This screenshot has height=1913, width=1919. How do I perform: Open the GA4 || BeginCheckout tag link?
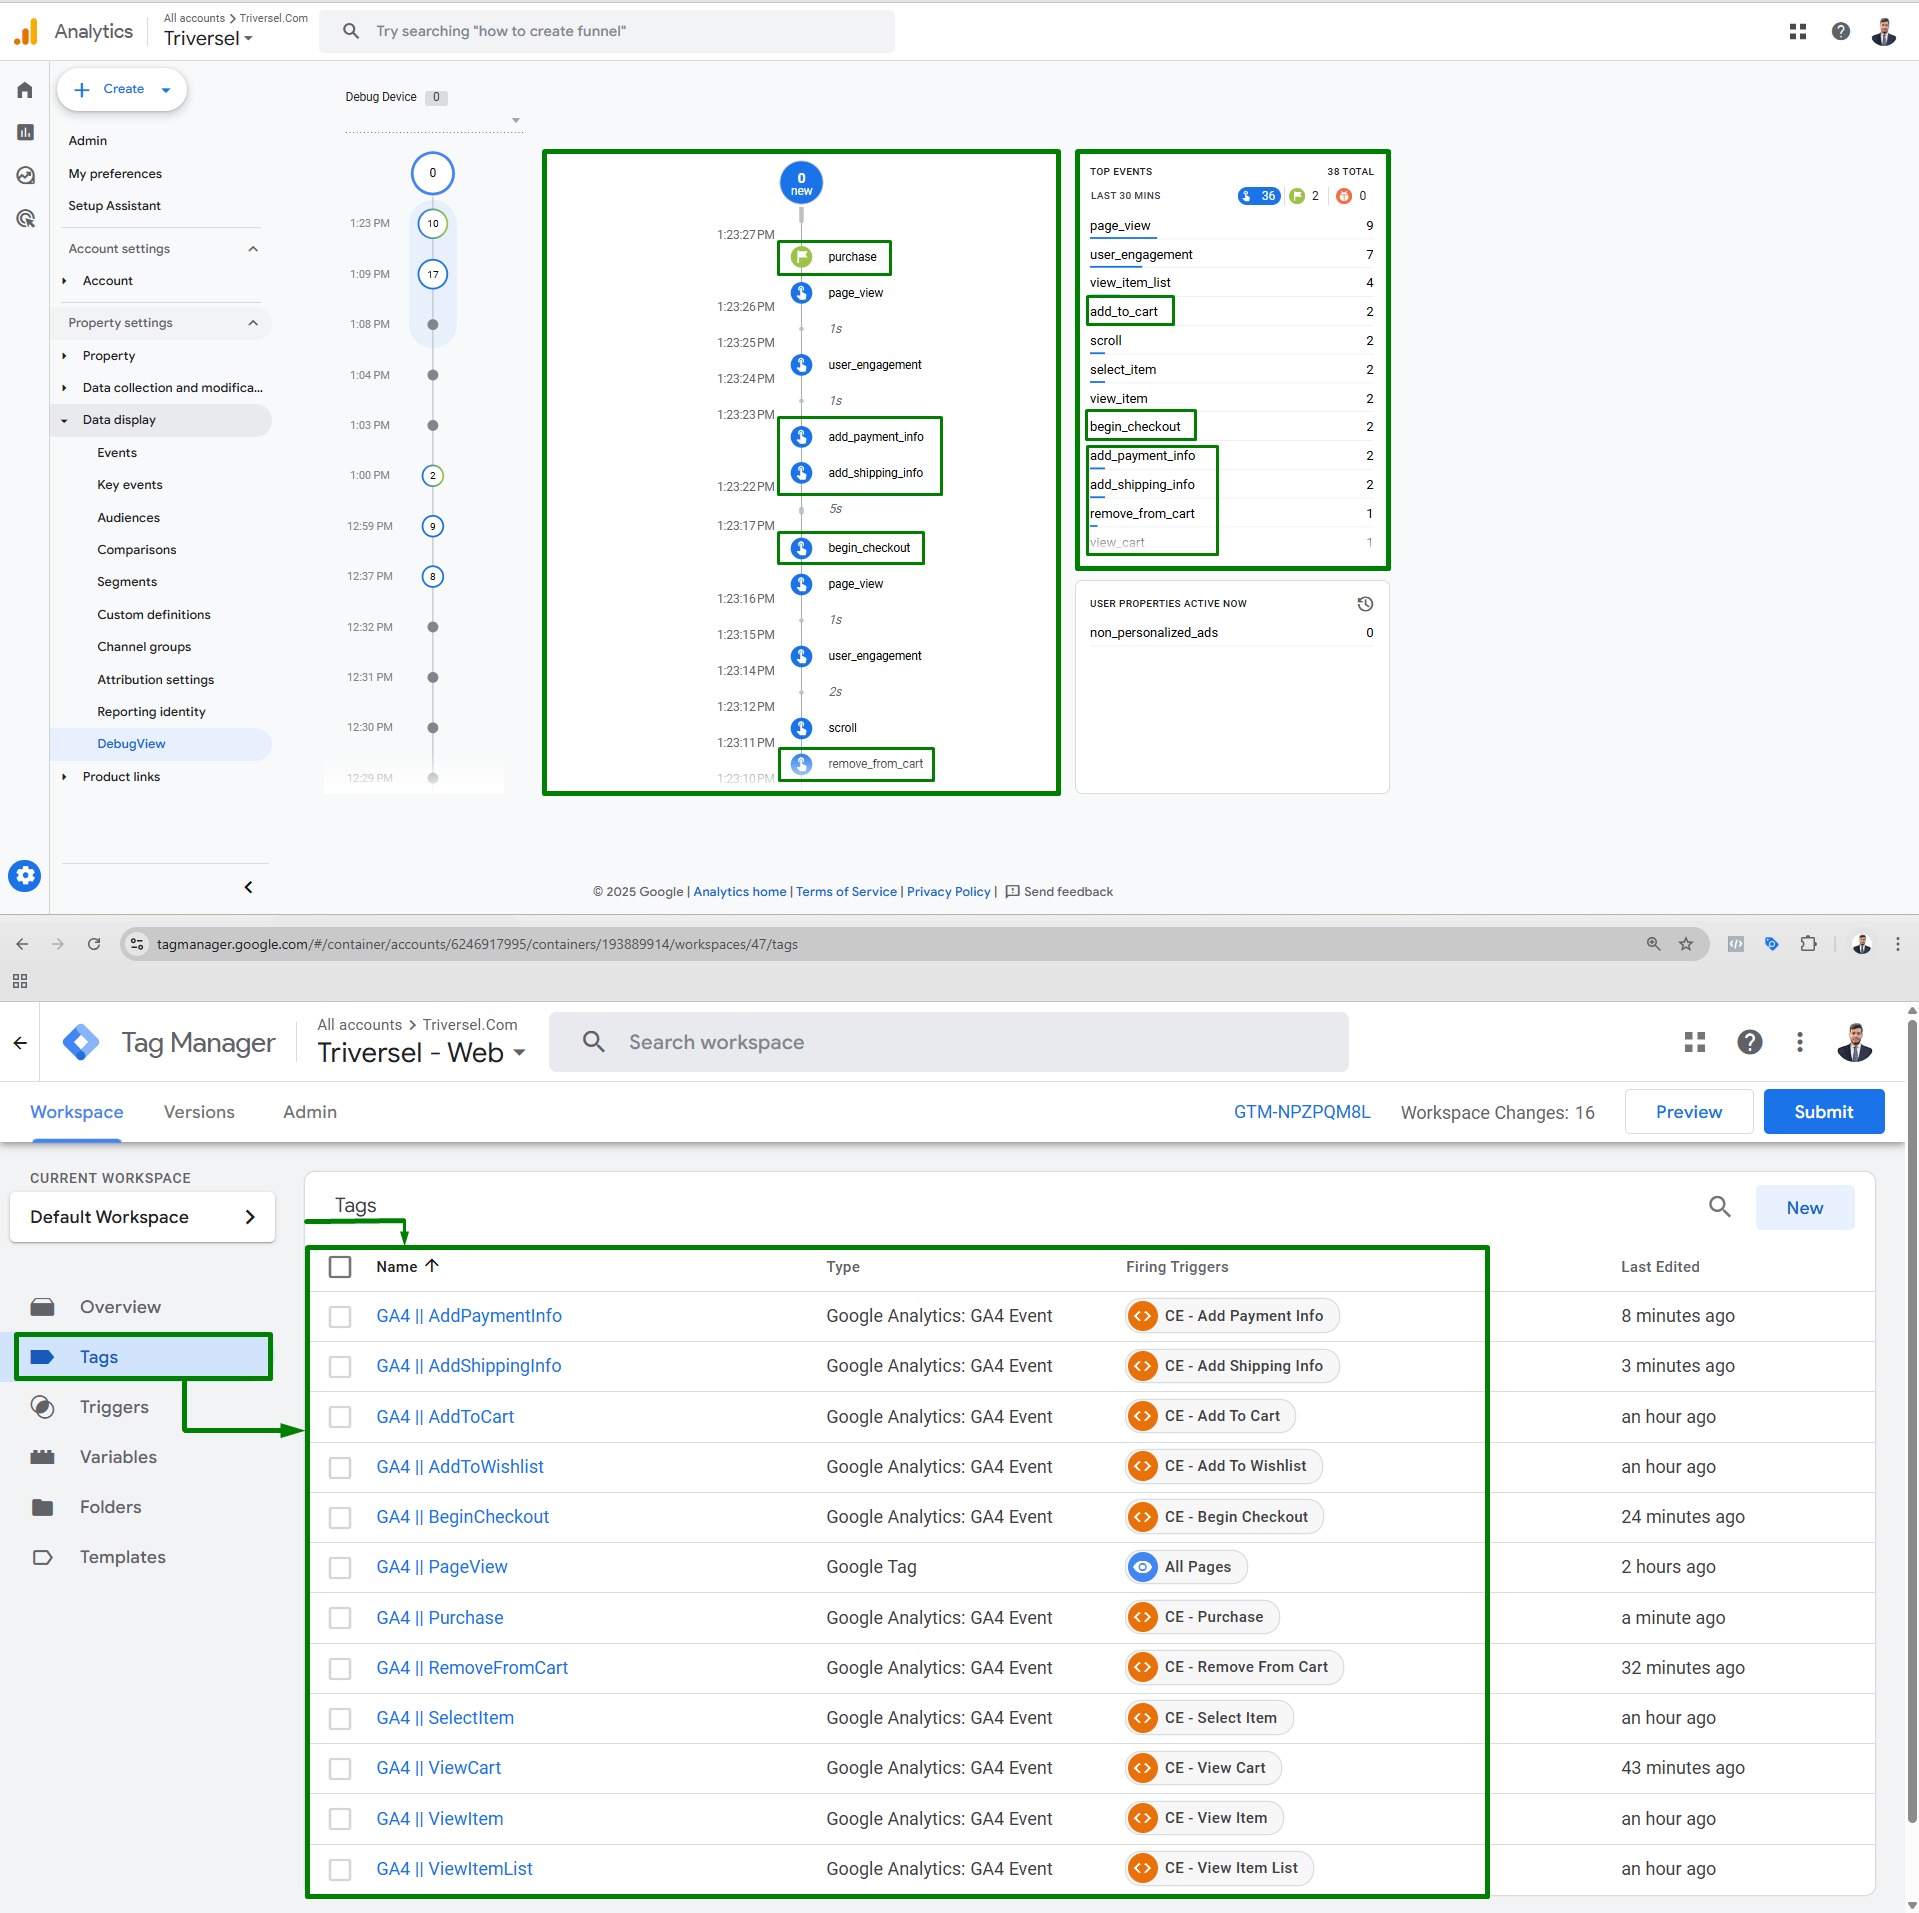(462, 1517)
